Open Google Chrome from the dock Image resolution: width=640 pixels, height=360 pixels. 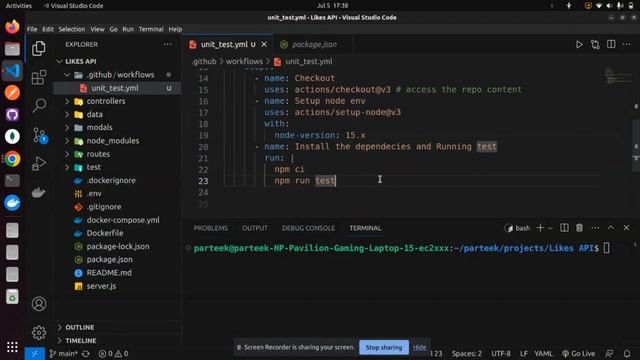(12, 159)
